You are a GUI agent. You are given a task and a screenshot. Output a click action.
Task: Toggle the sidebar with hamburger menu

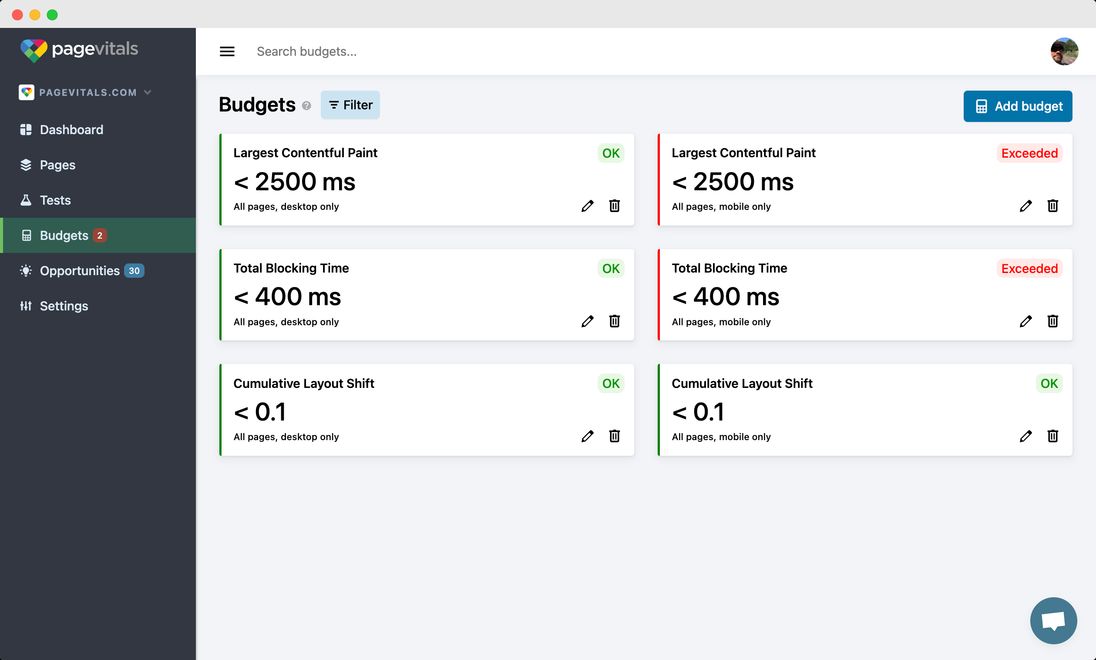click(x=227, y=51)
